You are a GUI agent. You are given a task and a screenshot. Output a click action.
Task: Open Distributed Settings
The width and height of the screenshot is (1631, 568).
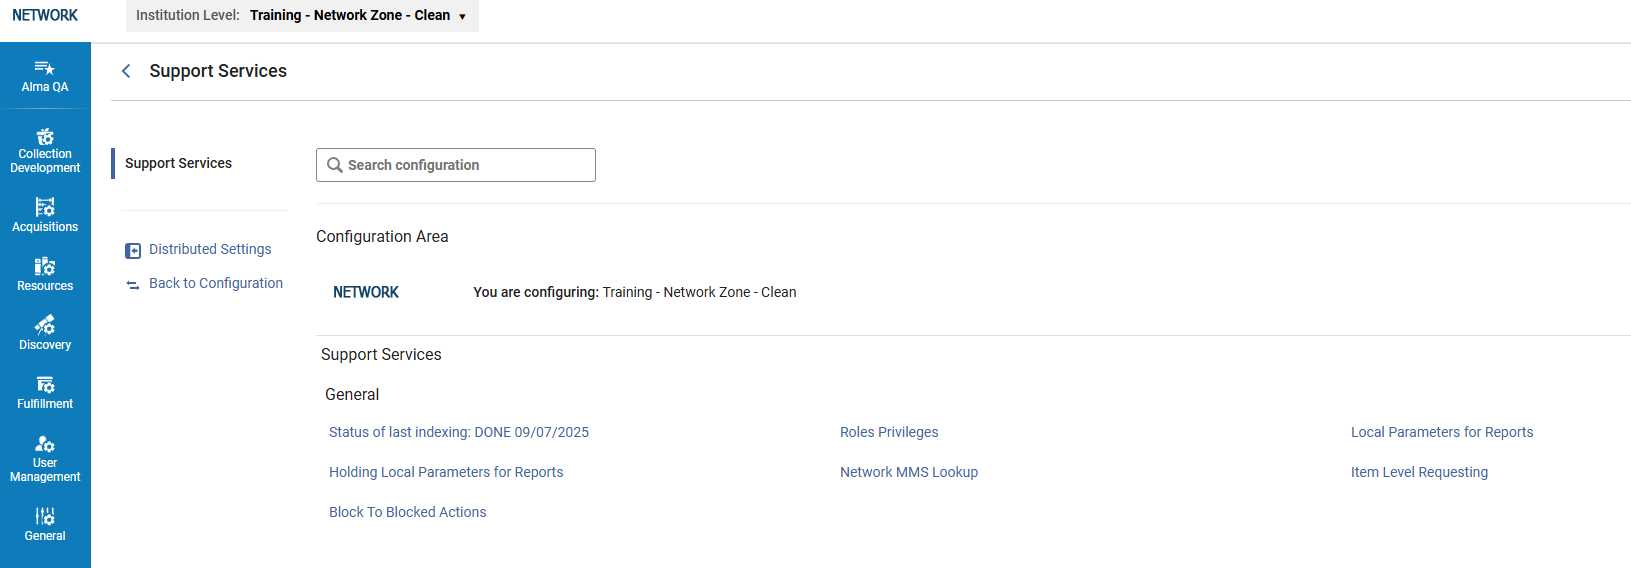pyautogui.click(x=210, y=249)
